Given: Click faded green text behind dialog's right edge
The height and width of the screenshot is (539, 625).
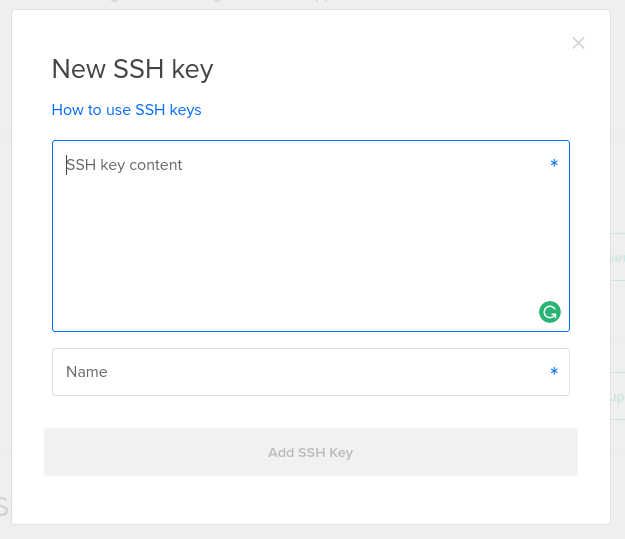Looking at the screenshot, I should pos(617,257).
